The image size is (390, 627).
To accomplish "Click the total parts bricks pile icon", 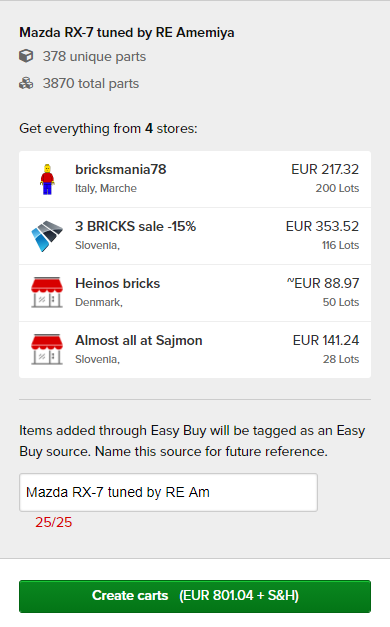I will pos(26,83).
